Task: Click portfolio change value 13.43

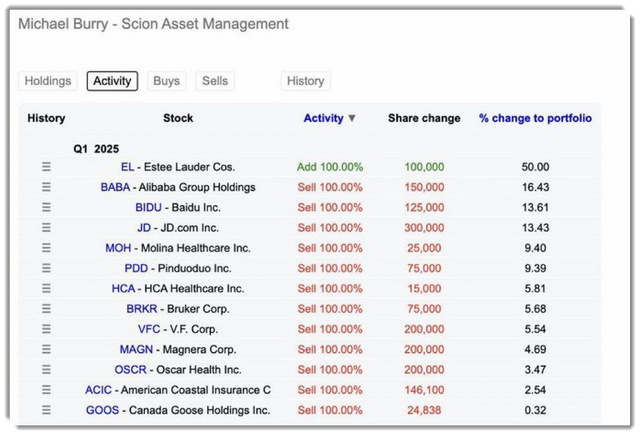Action: (535, 227)
